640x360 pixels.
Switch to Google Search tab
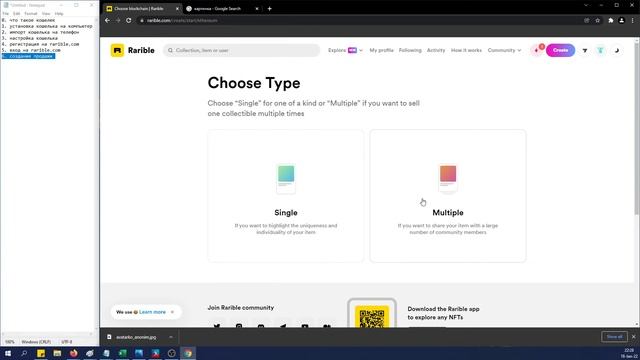pyautogui.click(x=222, y=9)
